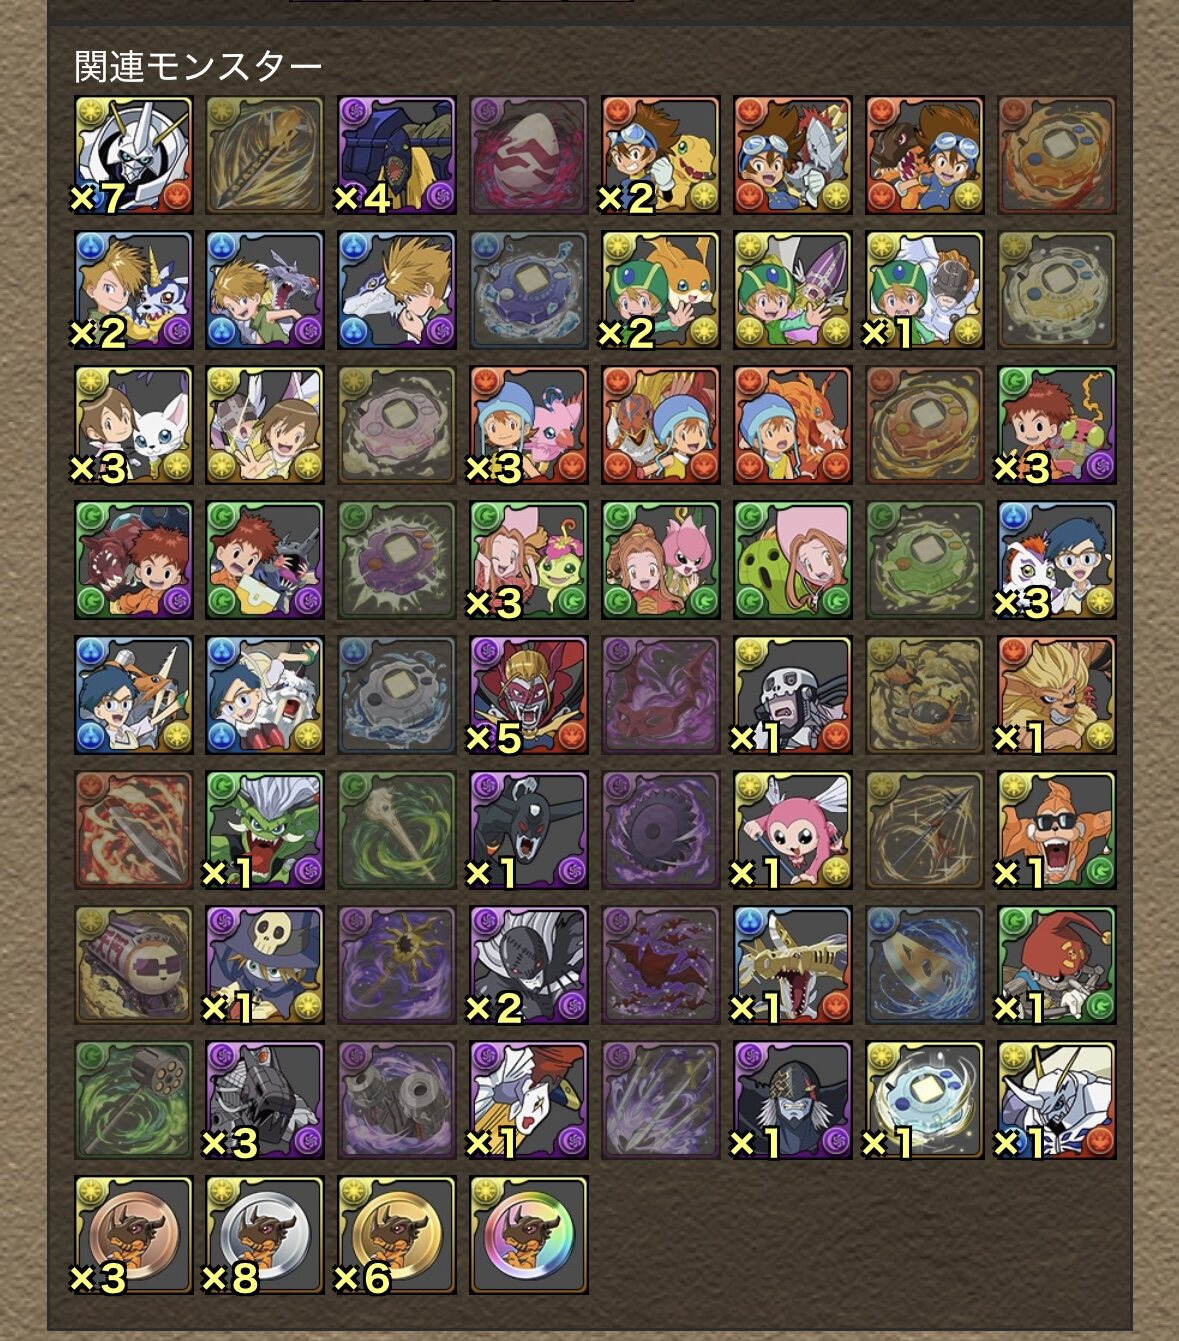Open the skull-hat wizard monster icon
Screen dimensions: 1179x1341
point(265,965)
